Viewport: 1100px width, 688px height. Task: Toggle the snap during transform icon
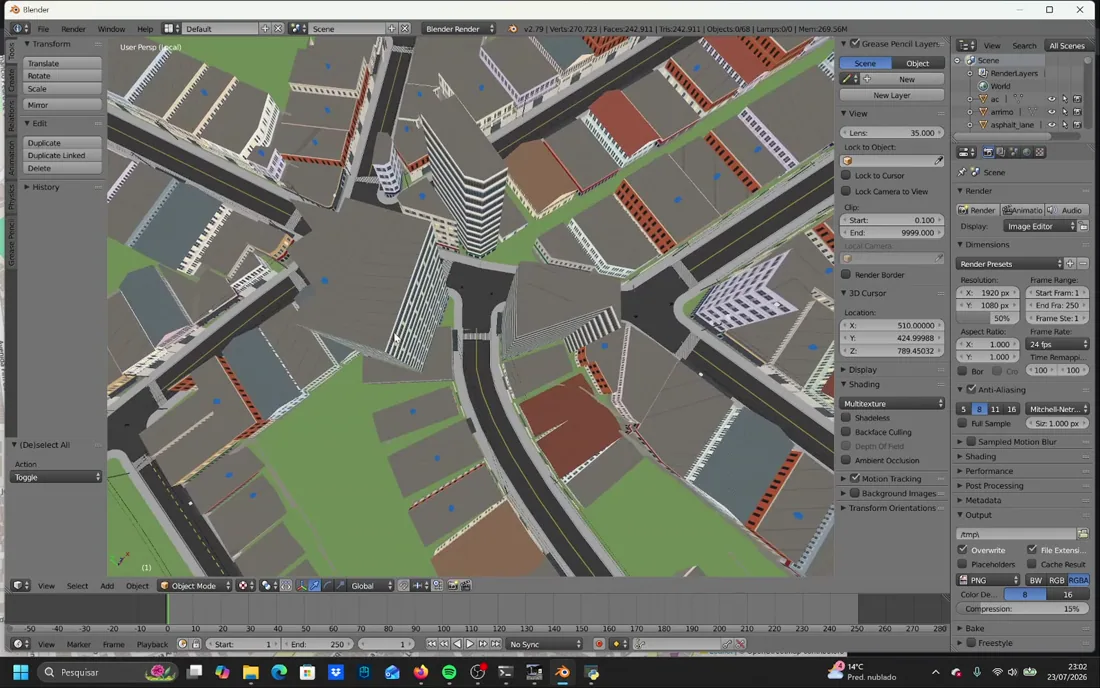point(403,586)
